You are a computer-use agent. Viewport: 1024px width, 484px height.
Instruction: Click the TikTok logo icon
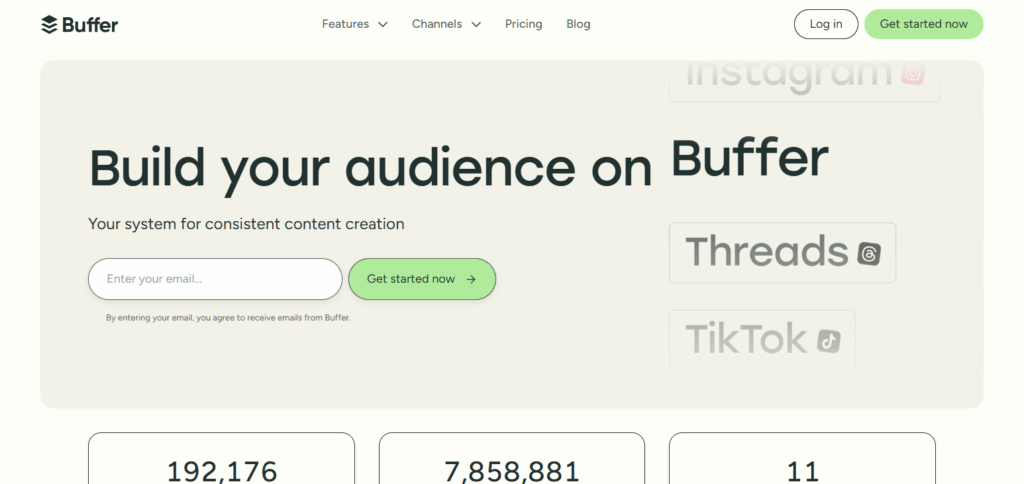click(x=829, y=341)
